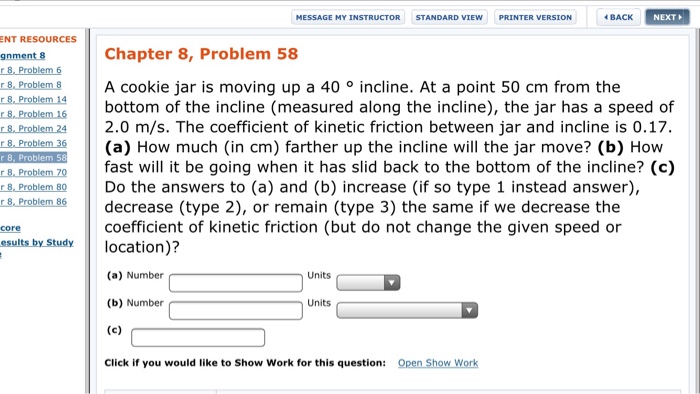Go back with the BACK button

tap(618, 17)
